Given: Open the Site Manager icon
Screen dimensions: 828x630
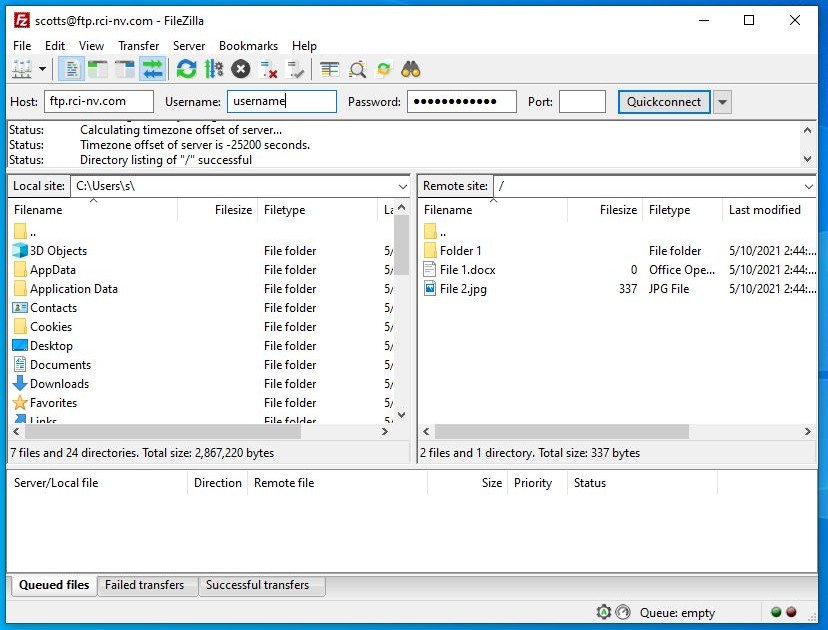Looking at the screenshot, I should point(22,69).
